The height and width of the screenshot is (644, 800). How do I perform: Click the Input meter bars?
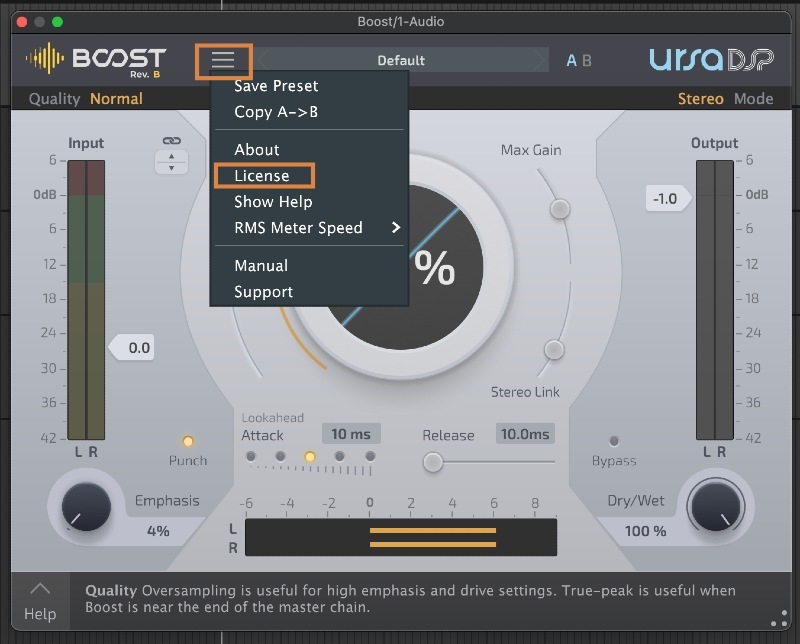point(86,300)
